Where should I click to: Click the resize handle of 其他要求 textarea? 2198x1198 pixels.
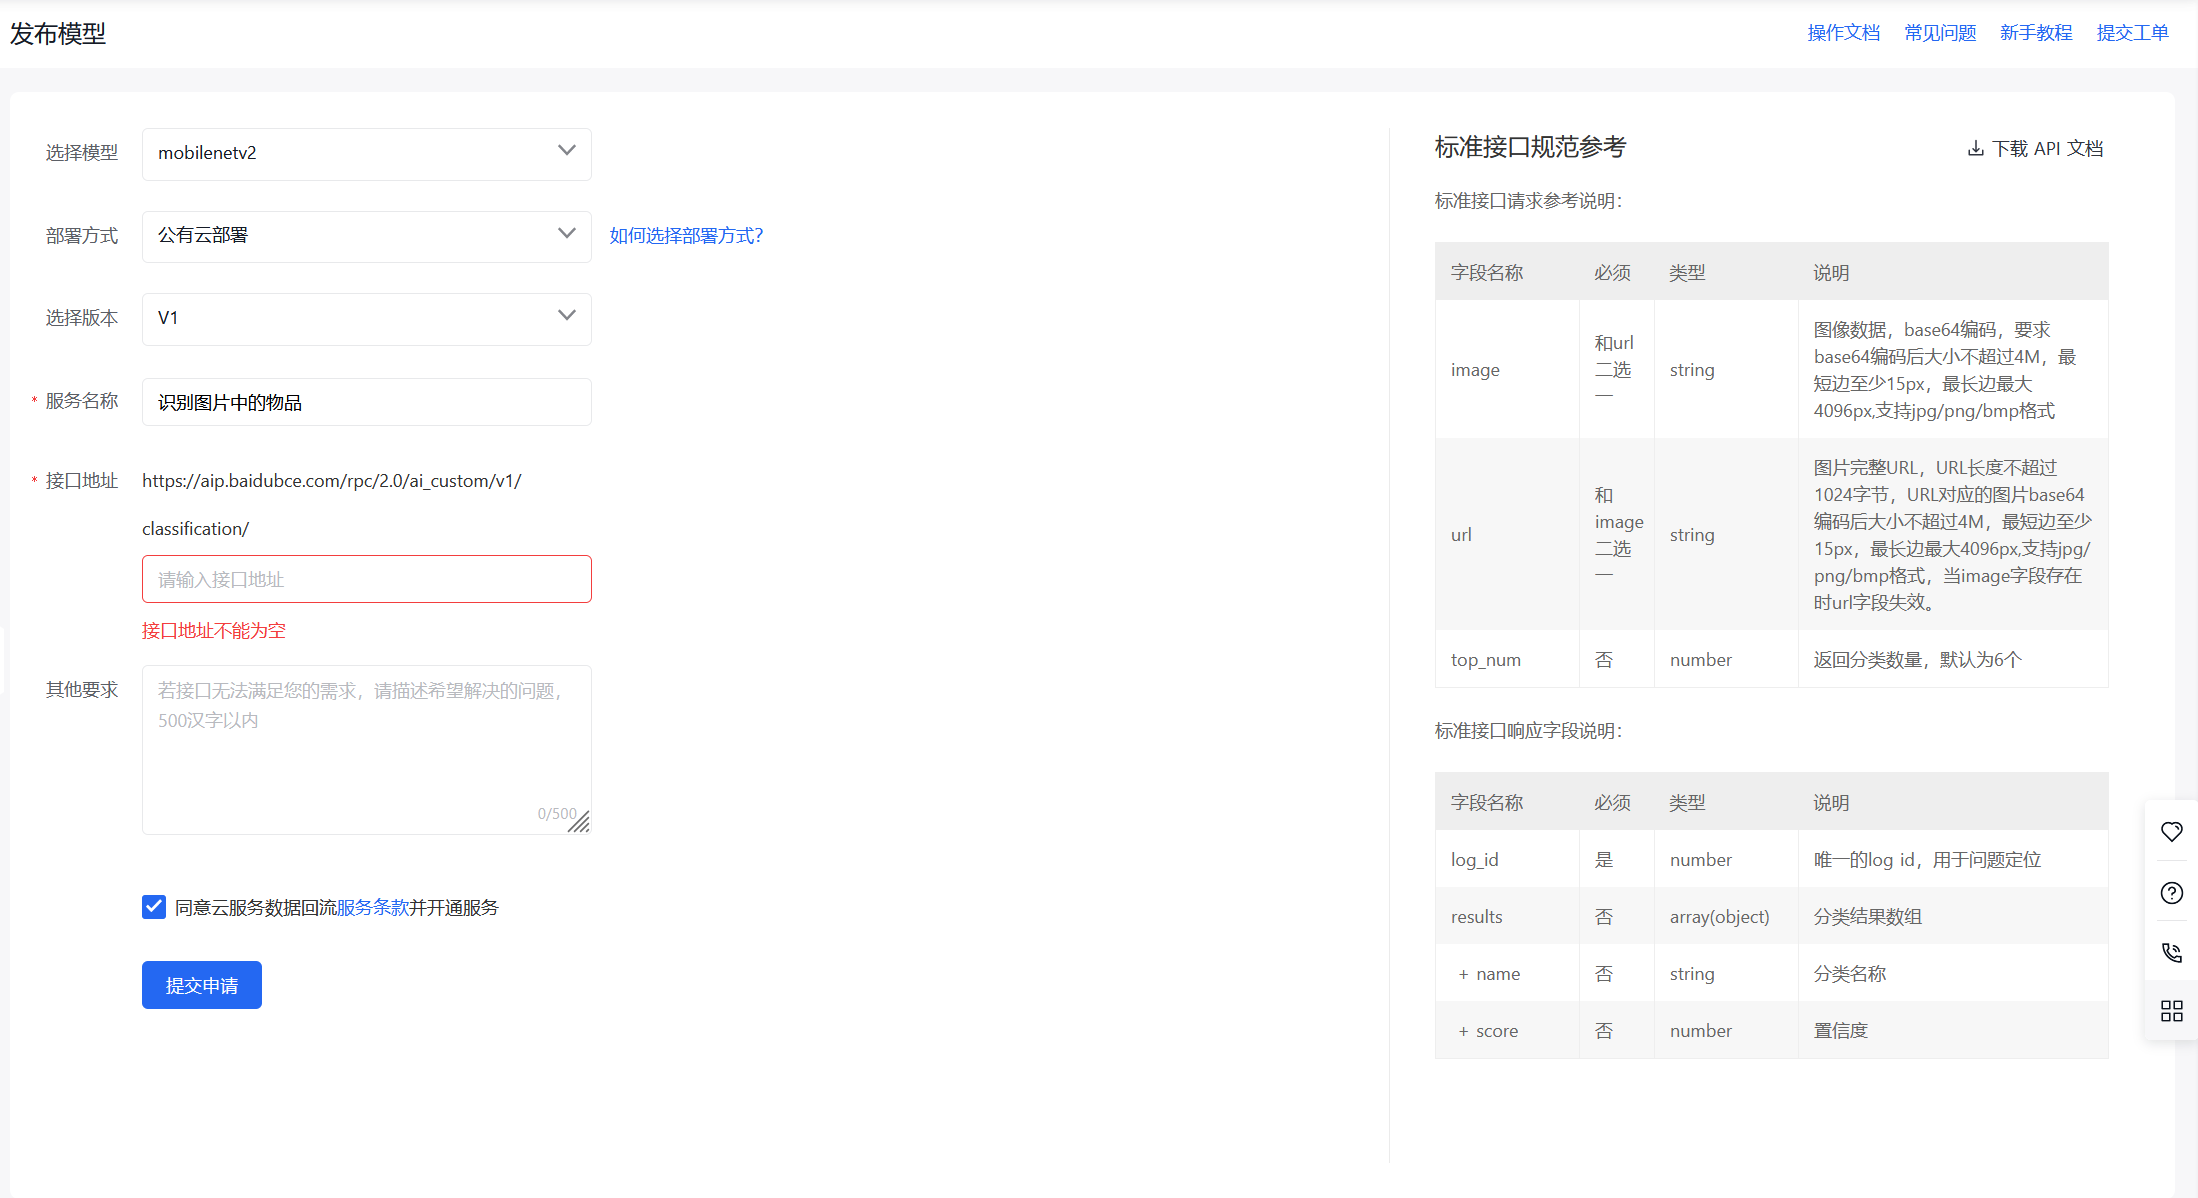click(x=579, y=822)
